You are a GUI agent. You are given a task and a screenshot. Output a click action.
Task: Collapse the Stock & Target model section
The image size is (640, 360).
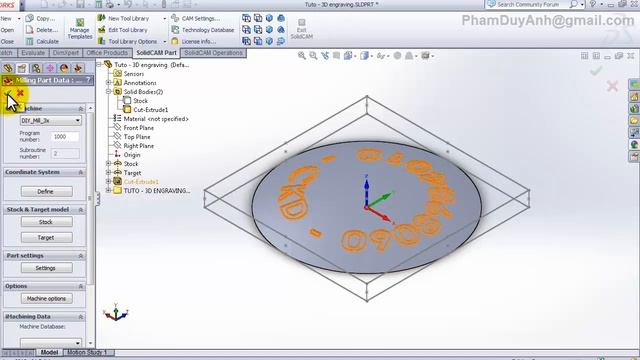(80, 210)
